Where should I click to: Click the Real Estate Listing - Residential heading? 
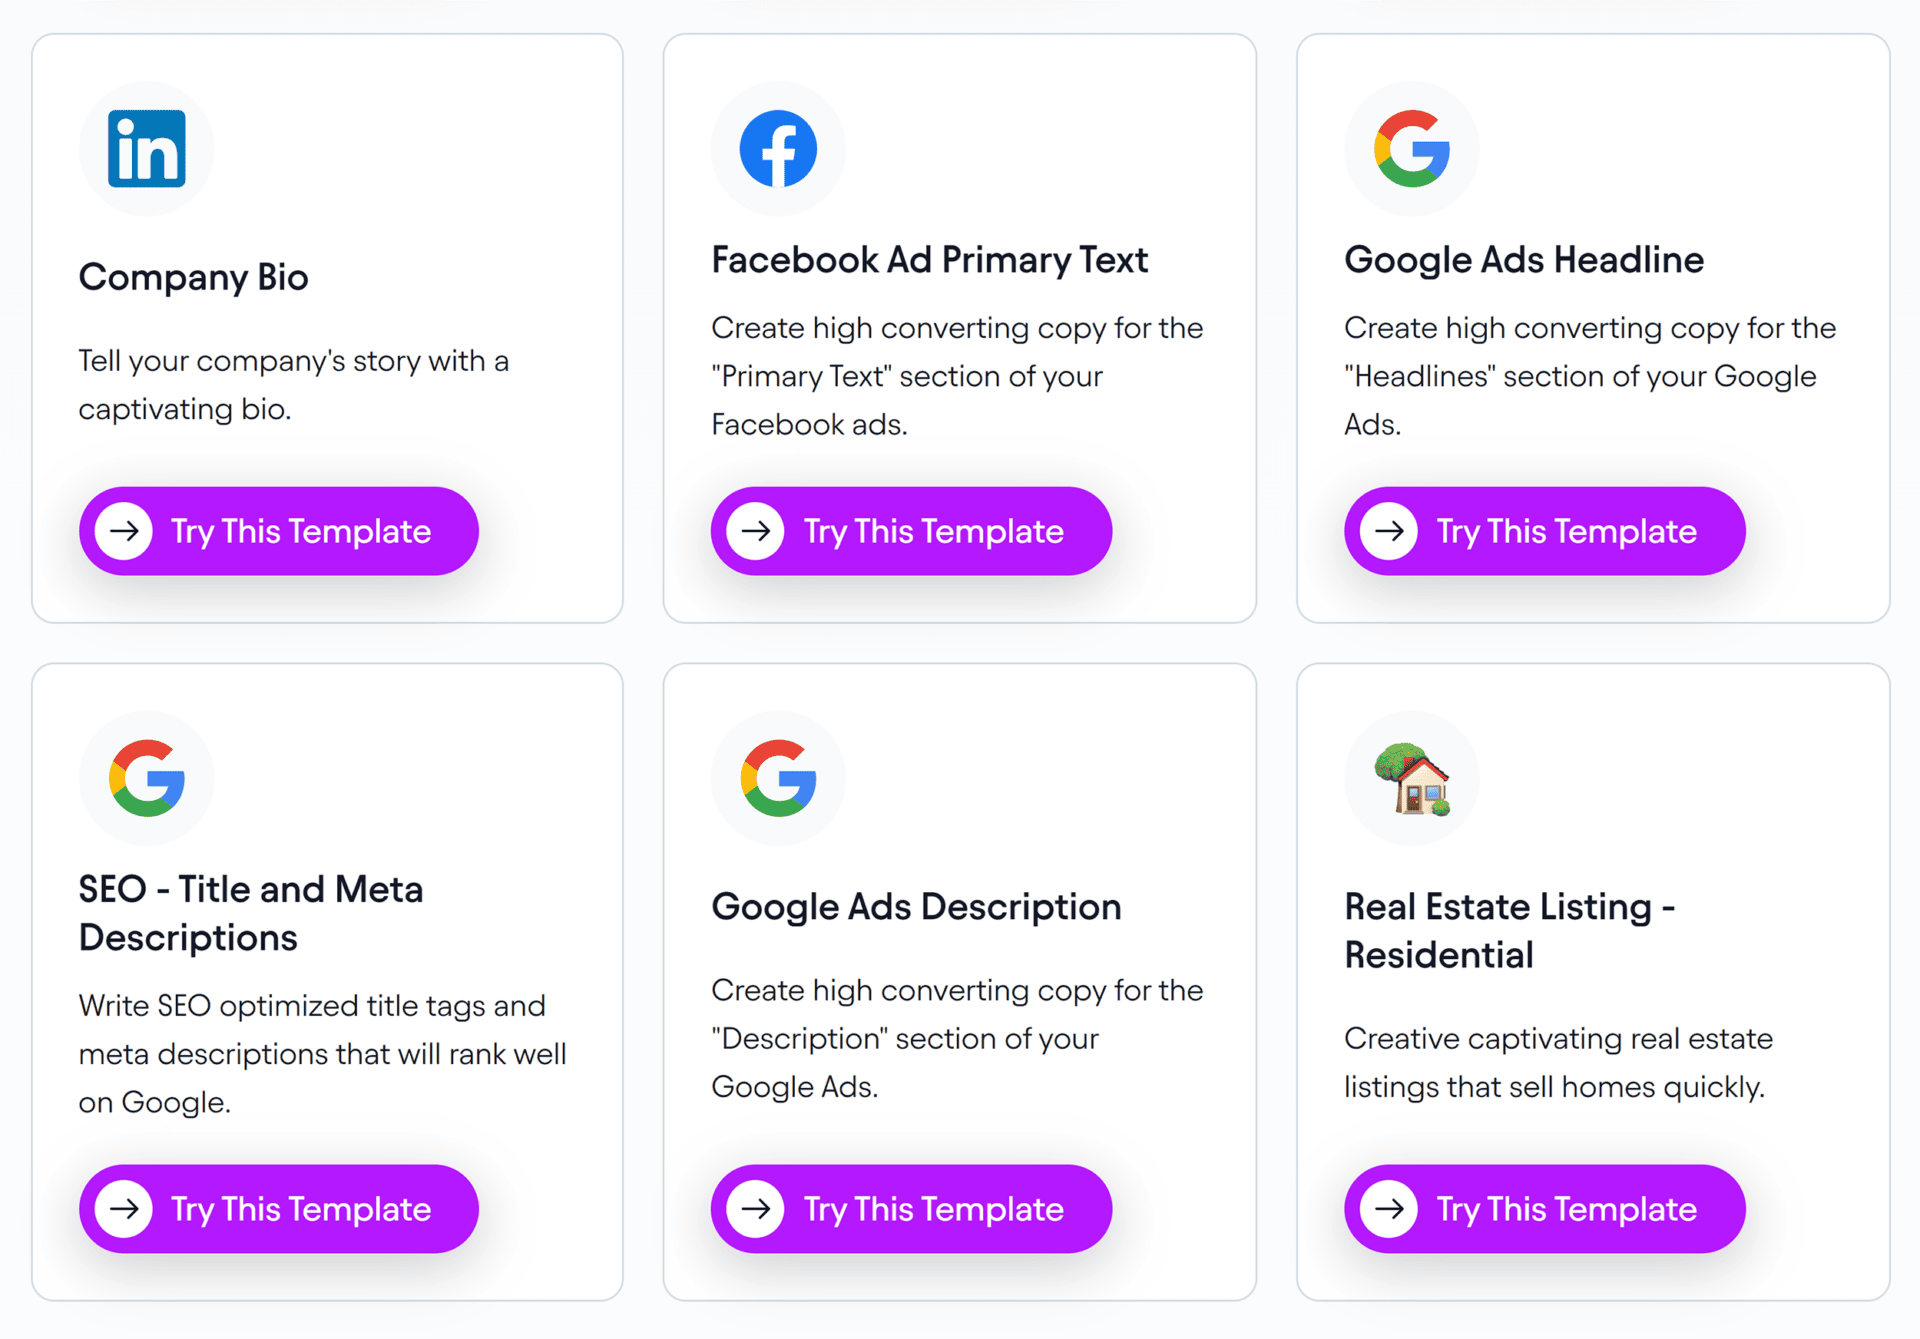pos(1510,930)
